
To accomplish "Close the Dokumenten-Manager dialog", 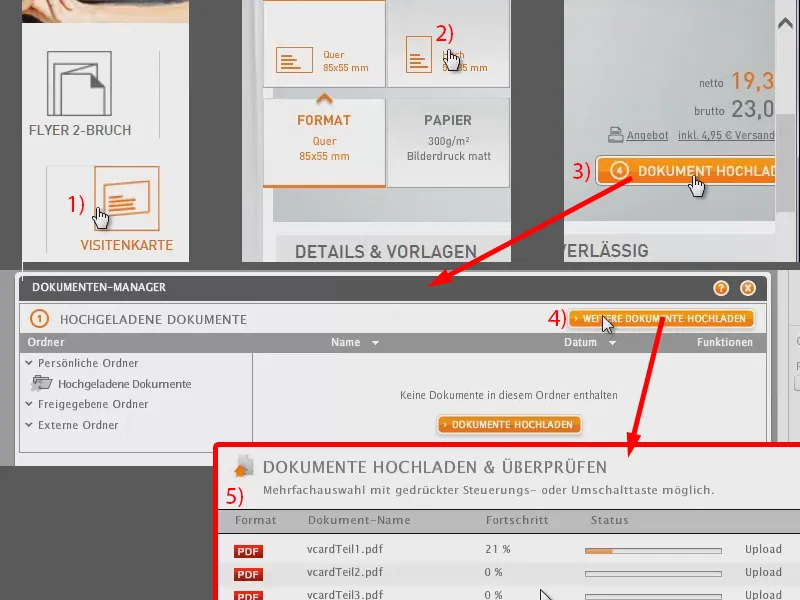I will tap(748, 288).
